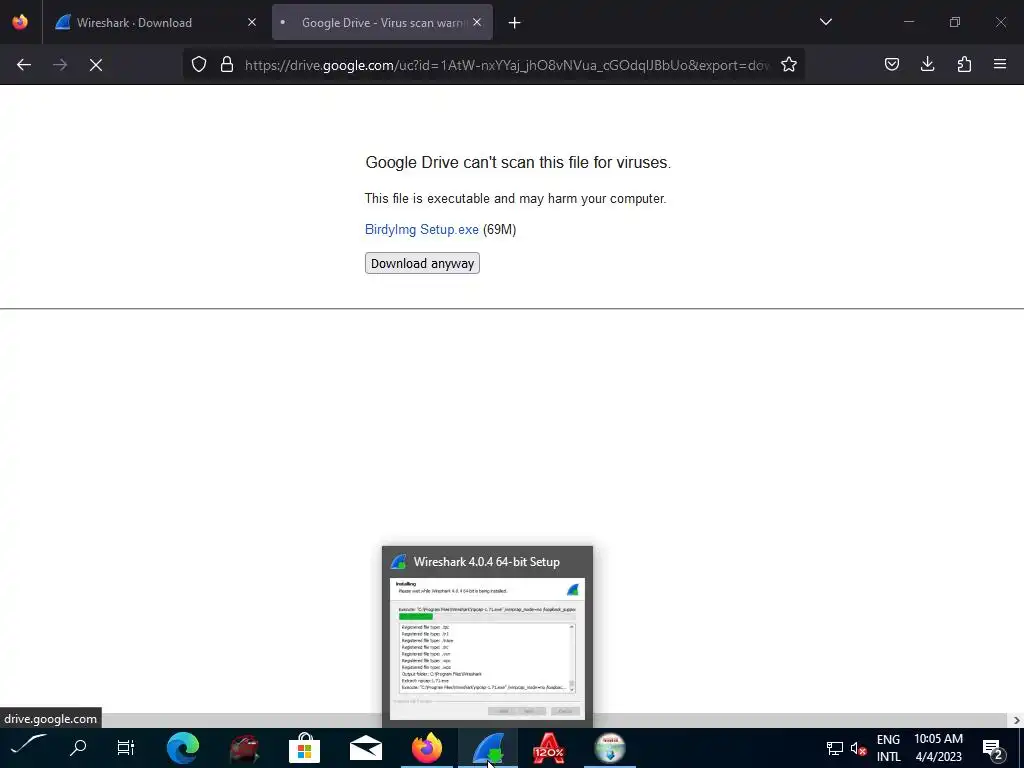Screen dimensions: 1024x768
Task: Click the muted volume tray icon
Action: point(858,748)
